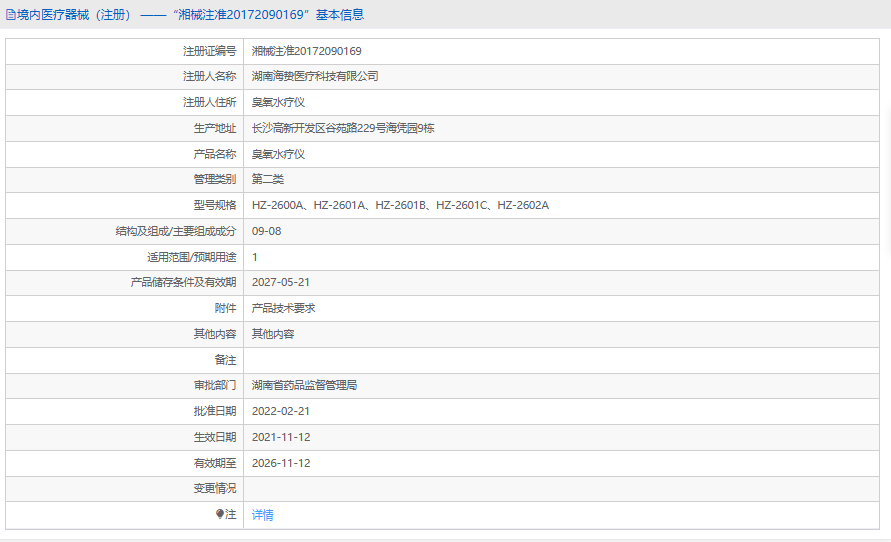The width and height of the screenshot is (891, 542).
Task: Click the document icon in the header
Action: pos(11,15)
